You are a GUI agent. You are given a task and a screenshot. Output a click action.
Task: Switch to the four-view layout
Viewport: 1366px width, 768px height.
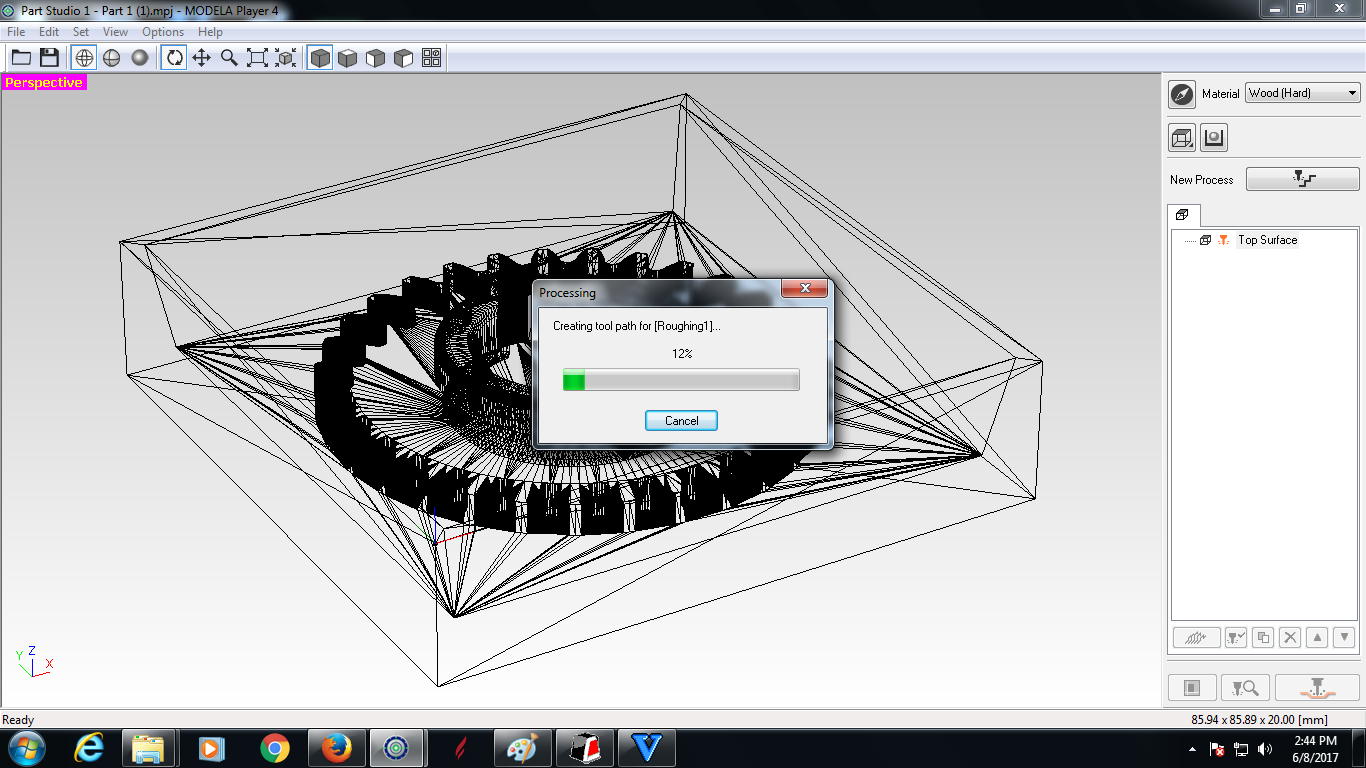(432, 58)
